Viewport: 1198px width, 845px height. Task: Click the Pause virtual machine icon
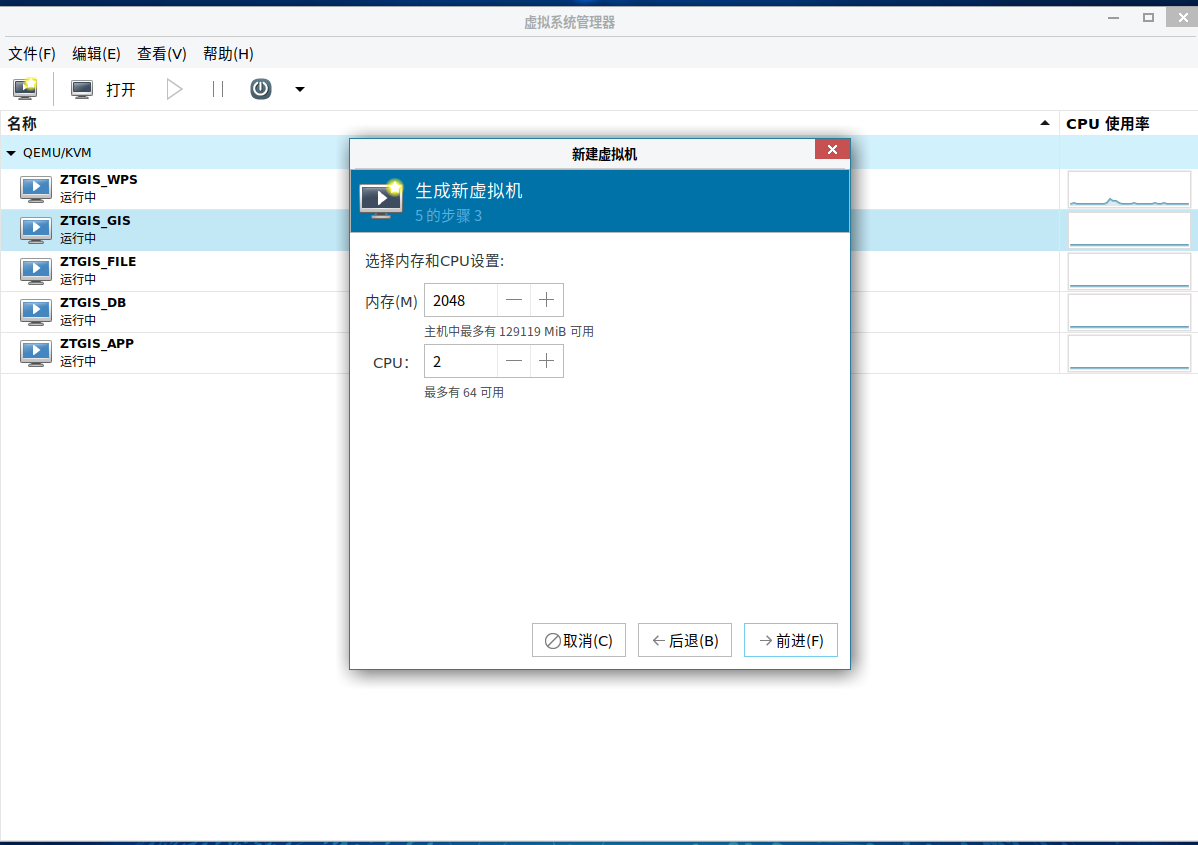tap(218, 89)
